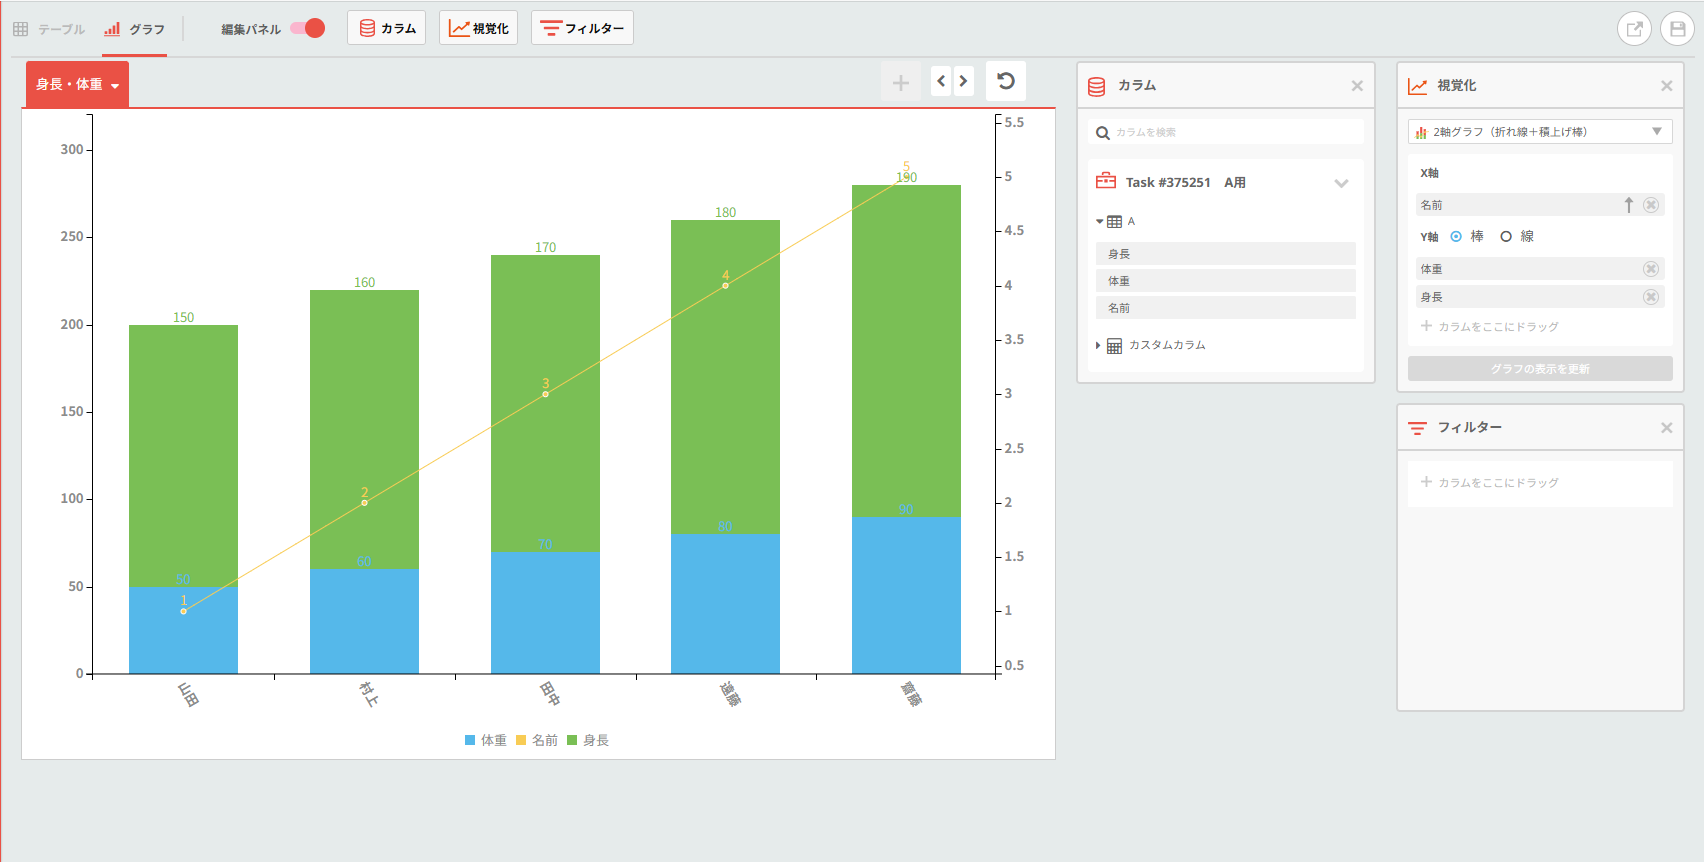The image size is (1704, 862).
Task: Click the グラフの表示を更新 button
Action: pos(1540,369)
